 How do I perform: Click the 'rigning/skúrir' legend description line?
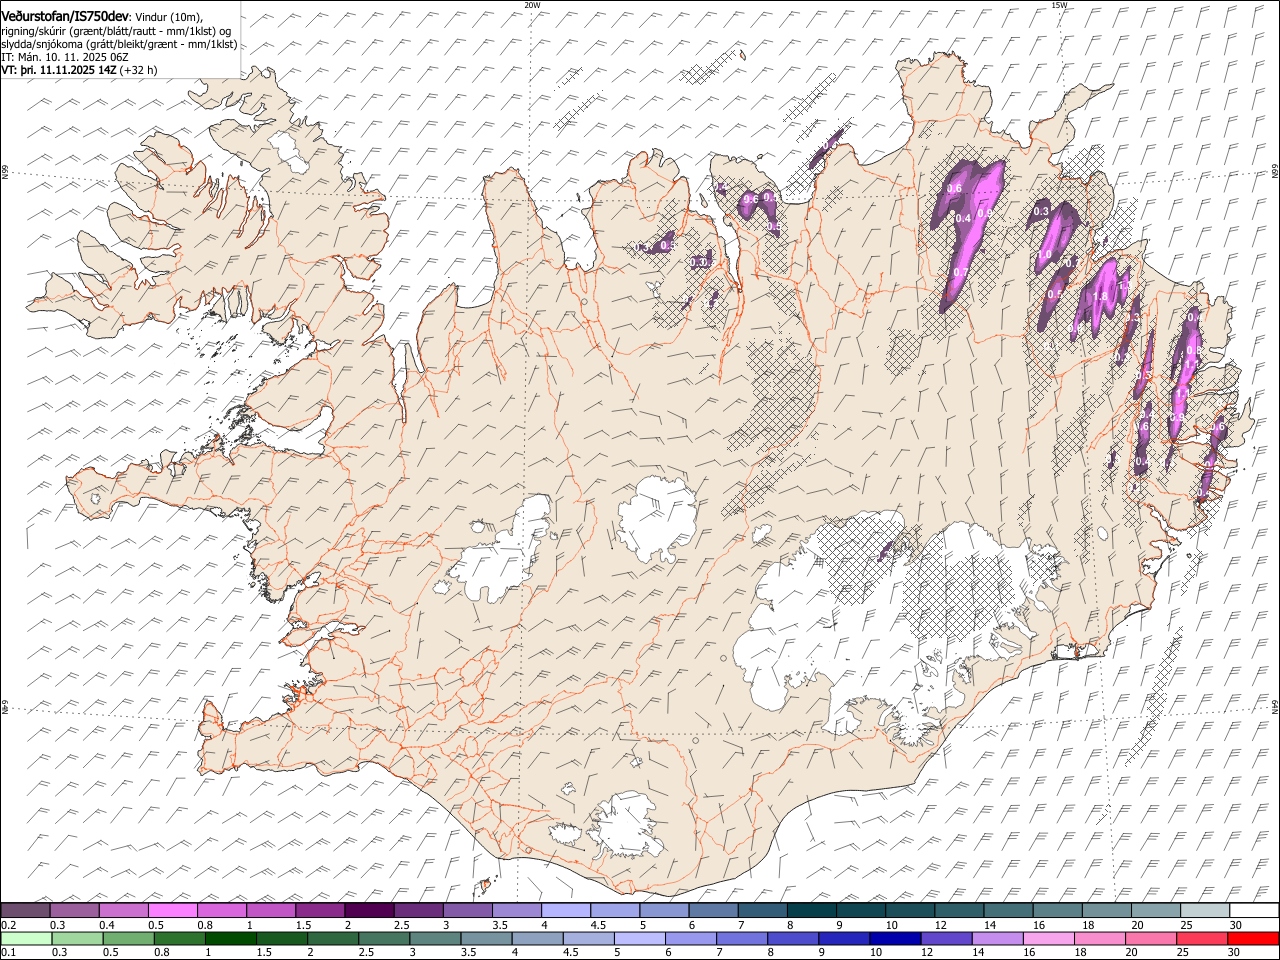tap(116, 30)
